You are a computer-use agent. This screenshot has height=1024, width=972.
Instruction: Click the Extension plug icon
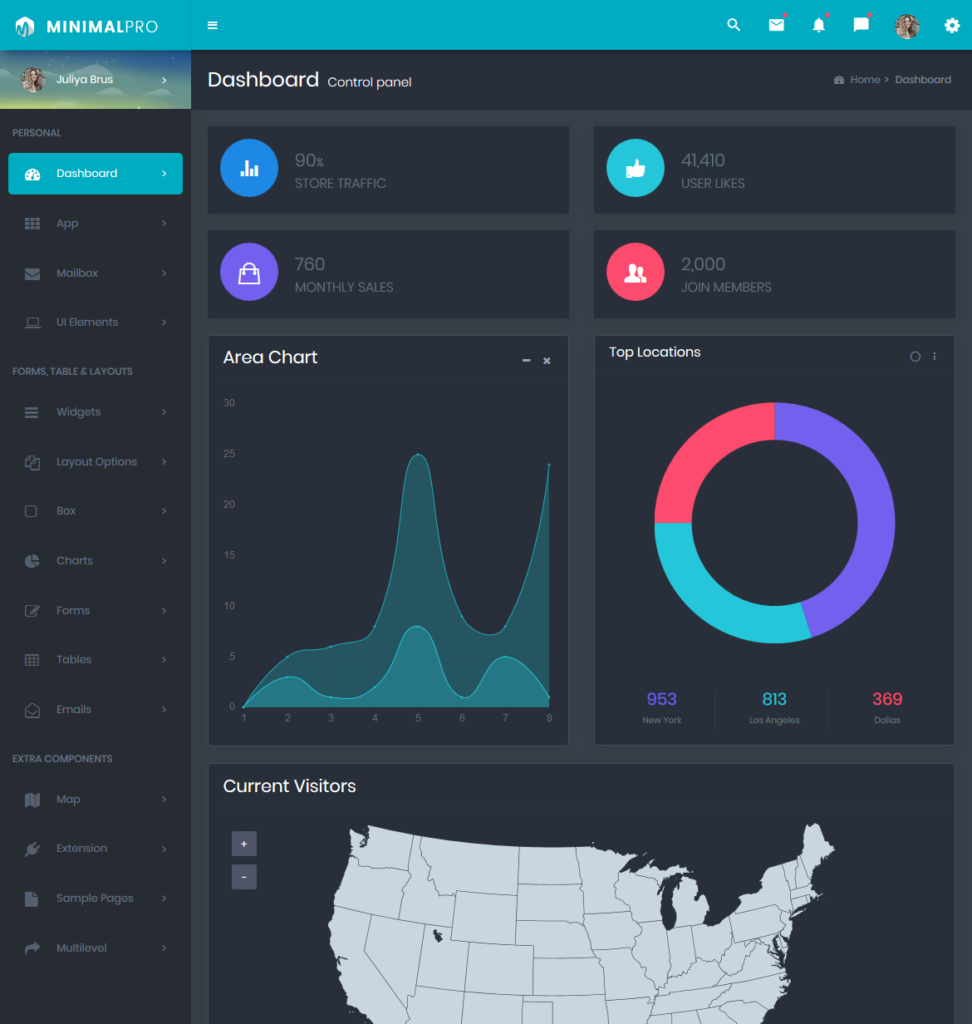(32, 849)
